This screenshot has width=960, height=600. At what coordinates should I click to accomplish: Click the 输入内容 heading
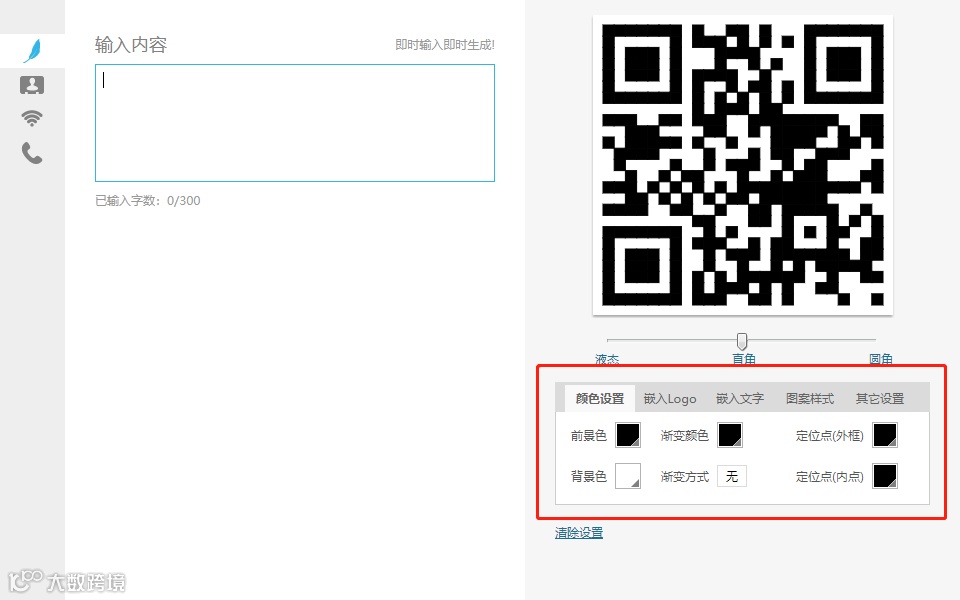(131, 45)
